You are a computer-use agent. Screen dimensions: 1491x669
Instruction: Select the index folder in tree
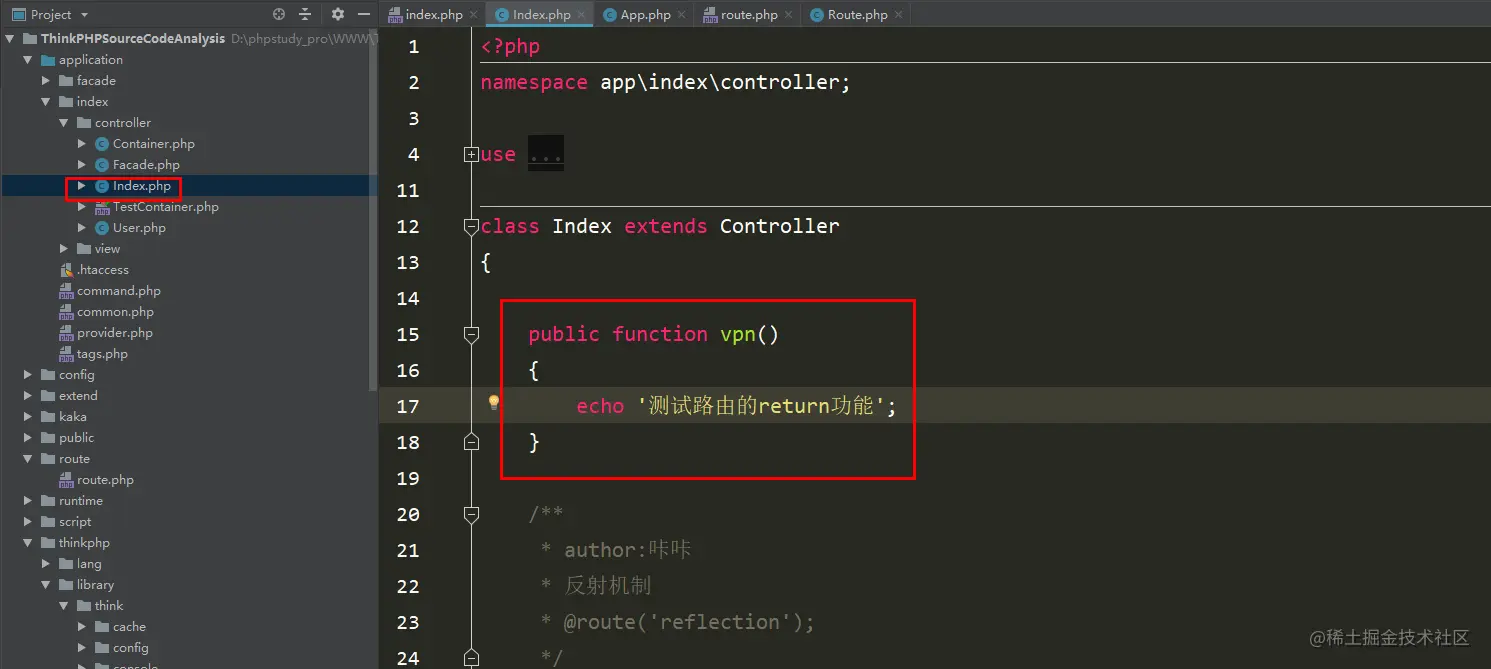point(92,102)
